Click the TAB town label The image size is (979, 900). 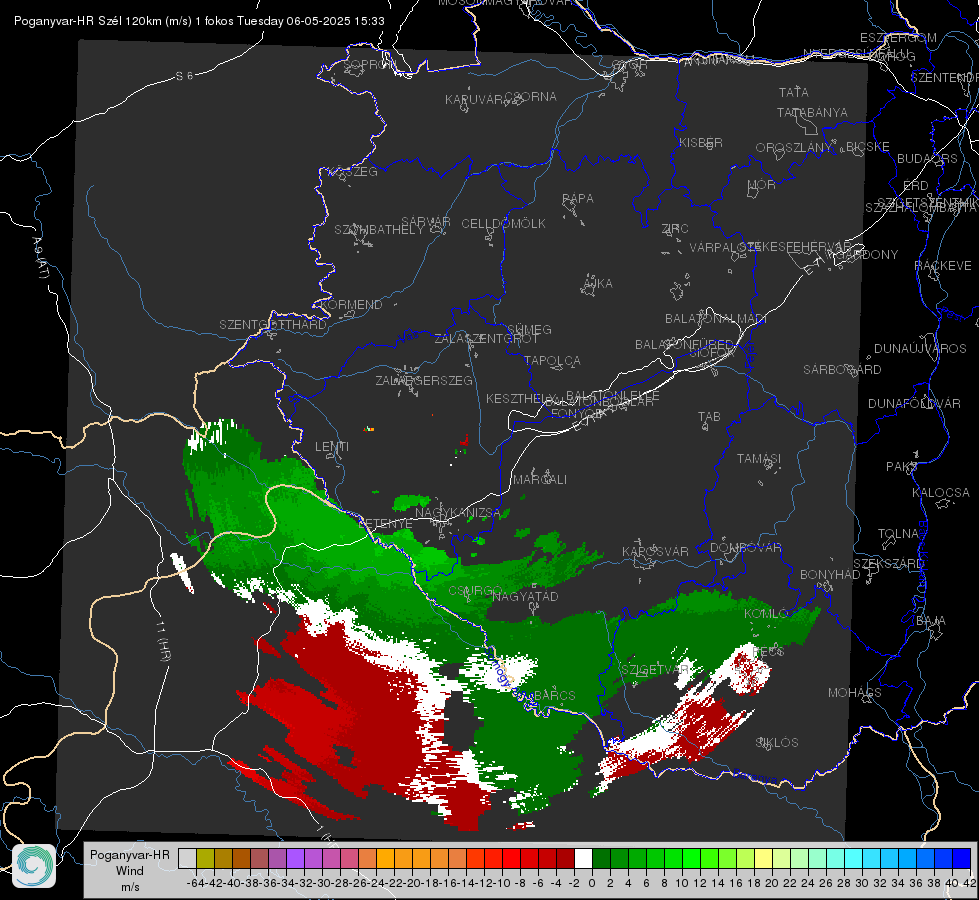point(709,417)
